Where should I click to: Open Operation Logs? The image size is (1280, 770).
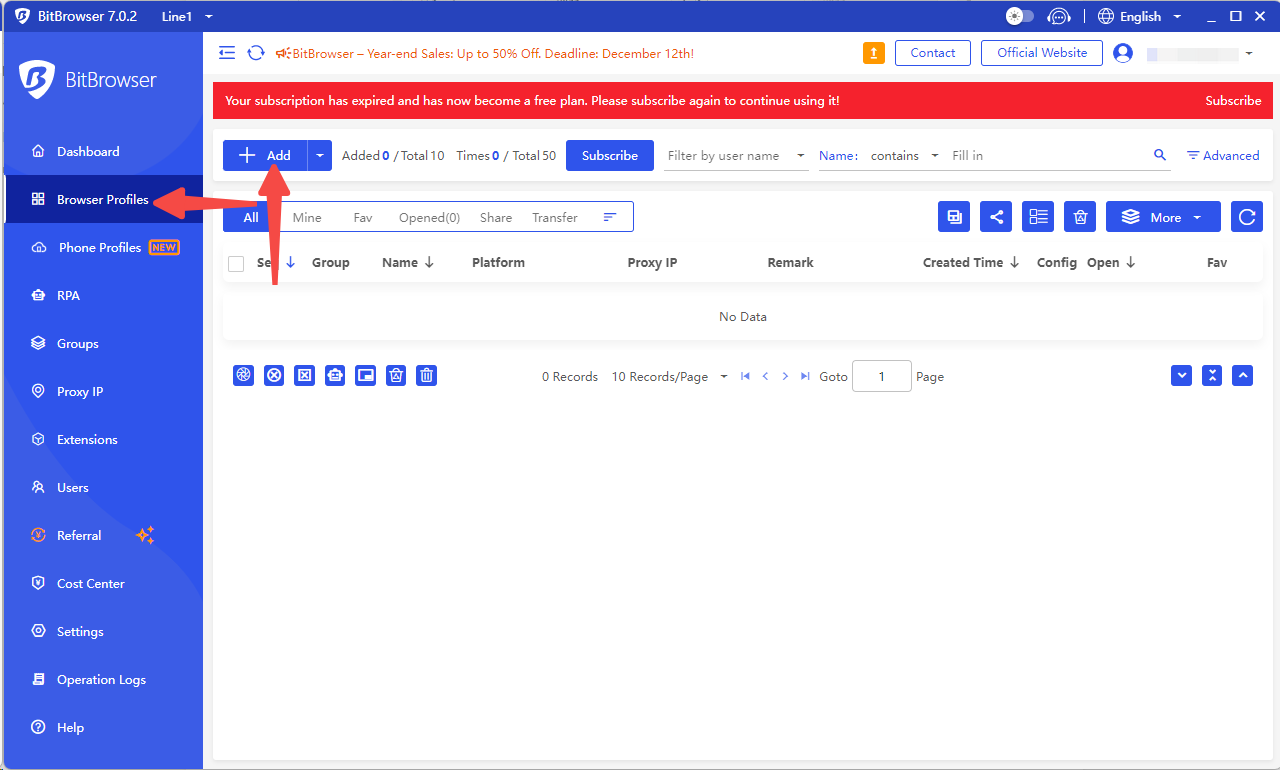click(103, 679)
